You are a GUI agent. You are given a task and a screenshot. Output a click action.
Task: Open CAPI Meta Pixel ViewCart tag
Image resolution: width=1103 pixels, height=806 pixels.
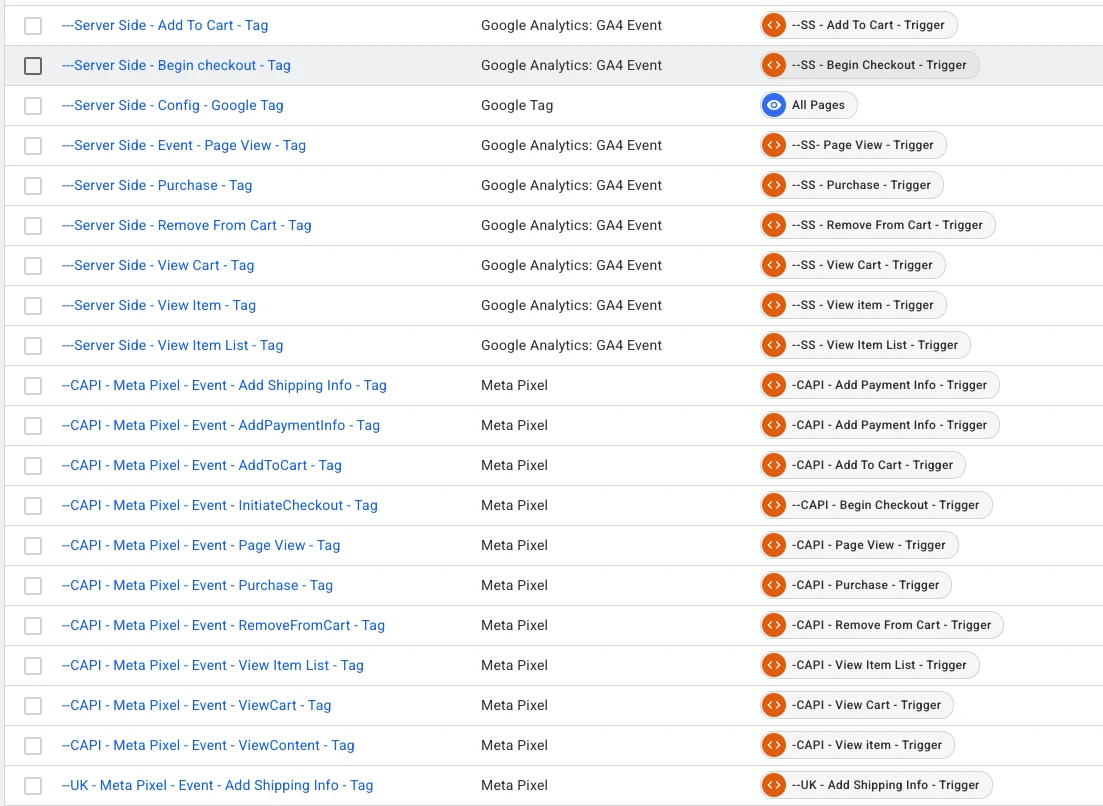pyautogui.click(x=196, y=705)
